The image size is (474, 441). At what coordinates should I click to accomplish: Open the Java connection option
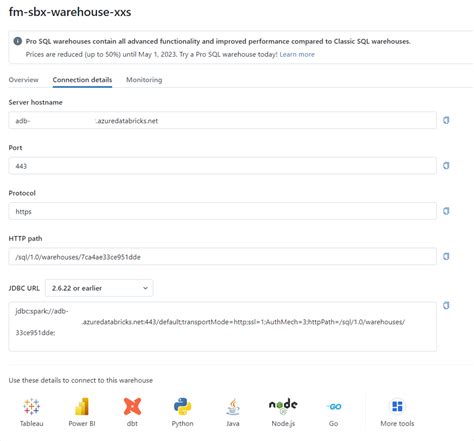[233, 412]
